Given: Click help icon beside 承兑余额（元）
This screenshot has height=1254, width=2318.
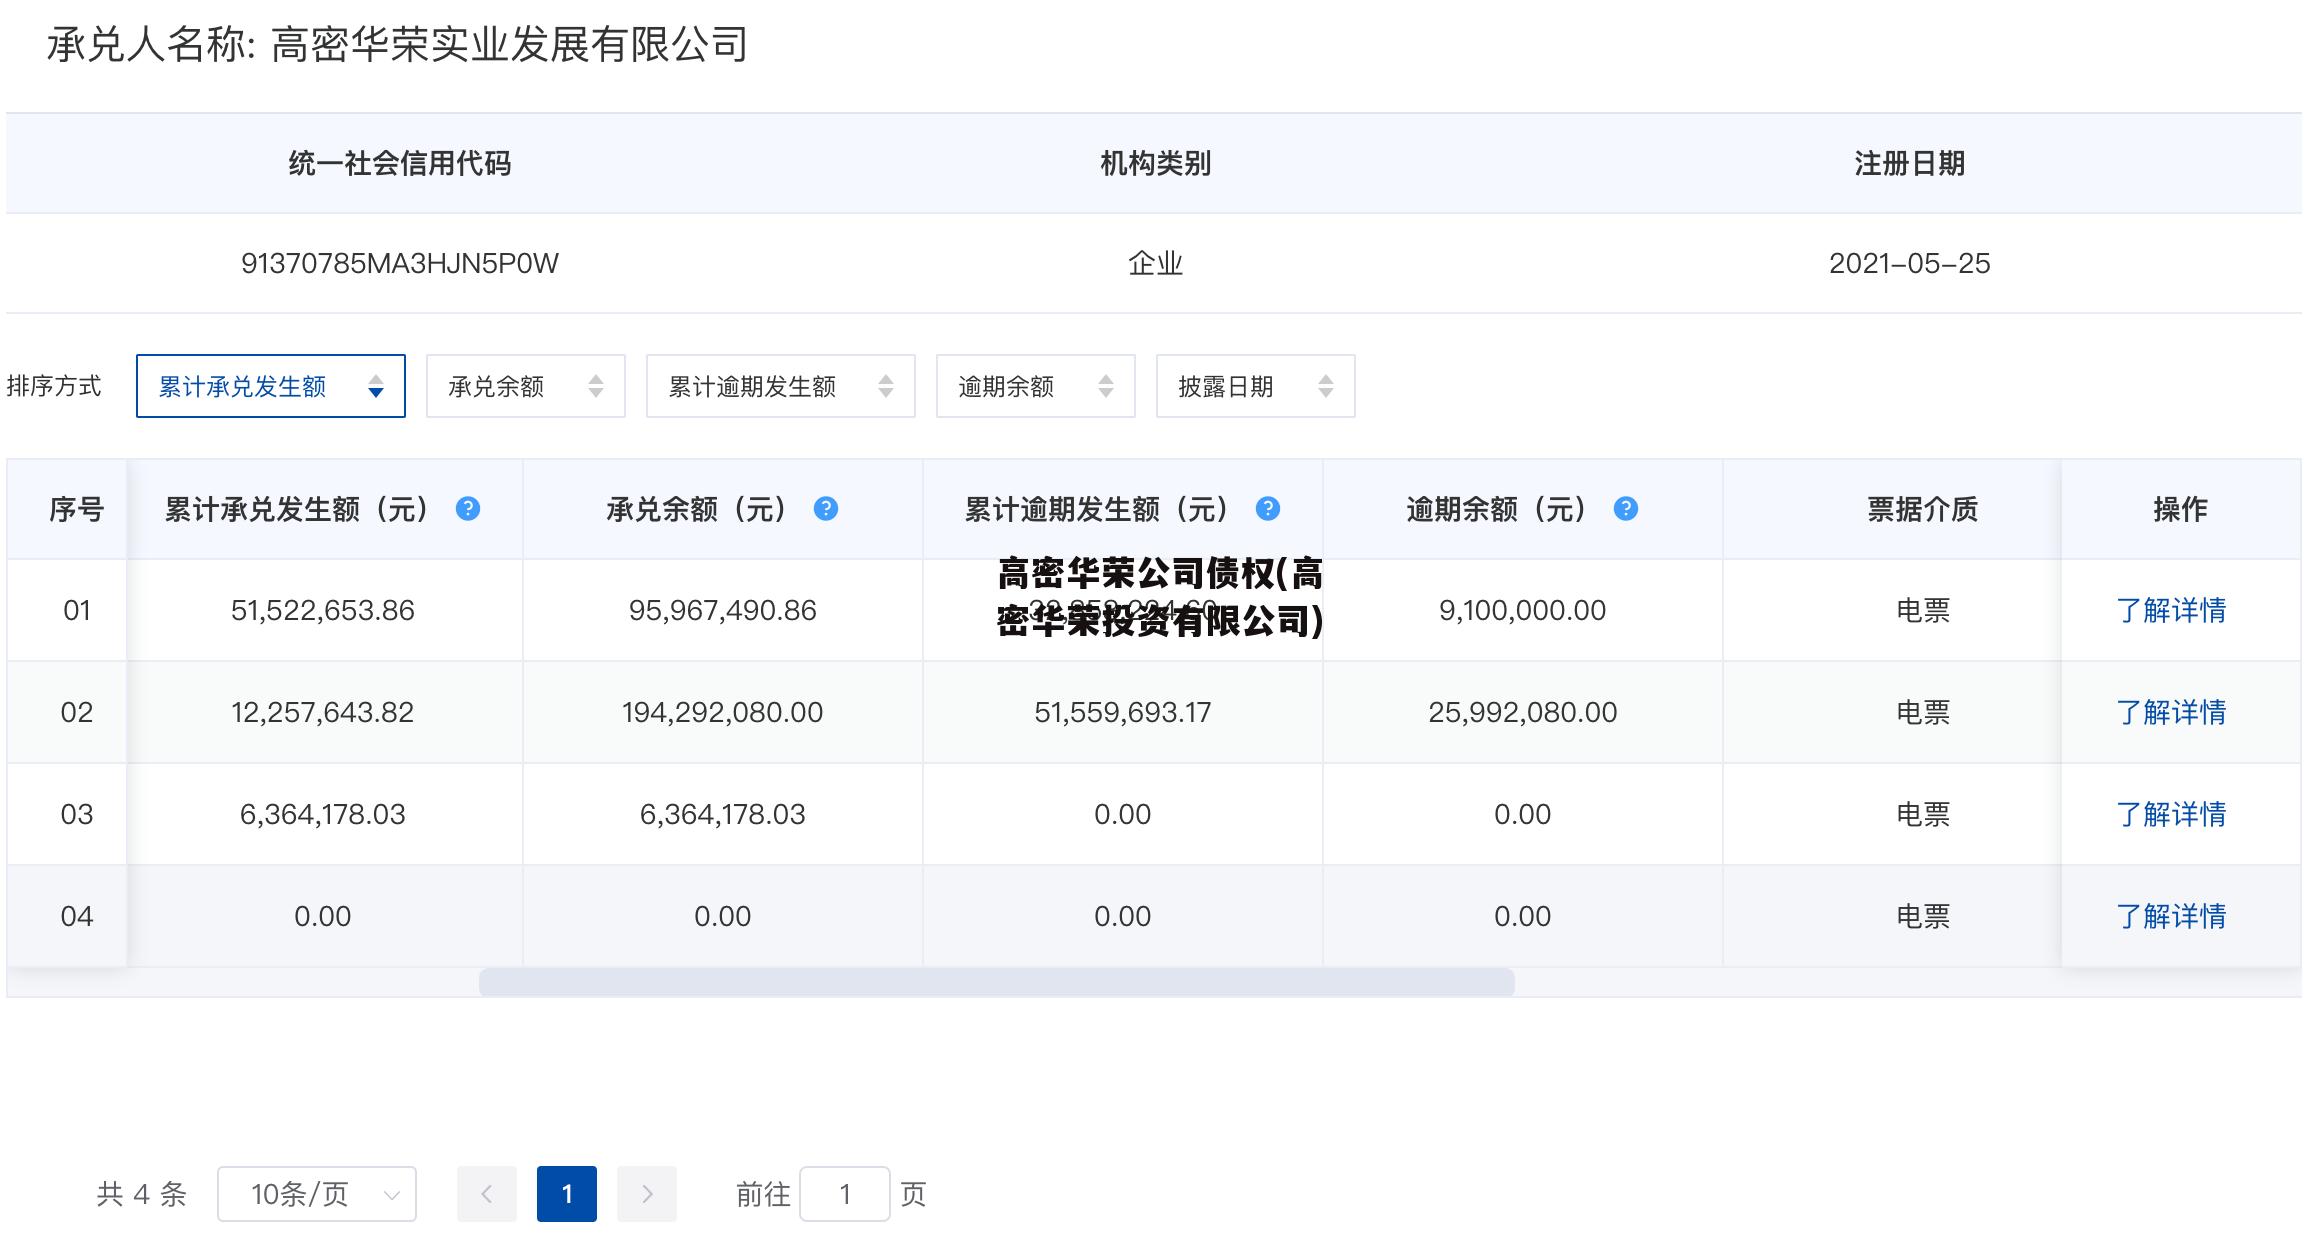Looking at the screenshot, I should (826, 509).
